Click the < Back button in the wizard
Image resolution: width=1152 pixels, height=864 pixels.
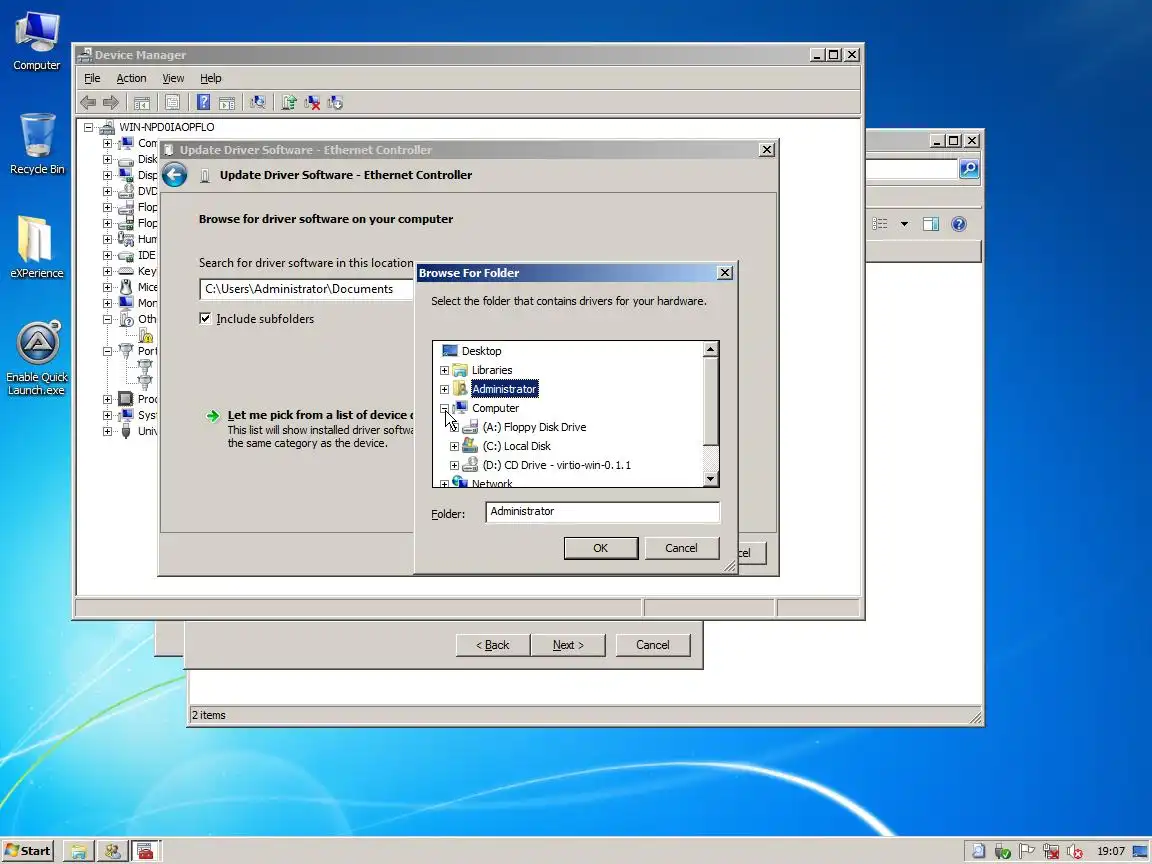coord(492,645)
